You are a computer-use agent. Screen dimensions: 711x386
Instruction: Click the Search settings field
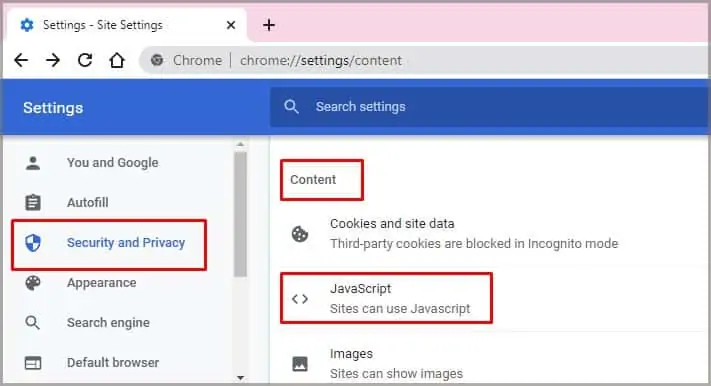tap(490, 107)
